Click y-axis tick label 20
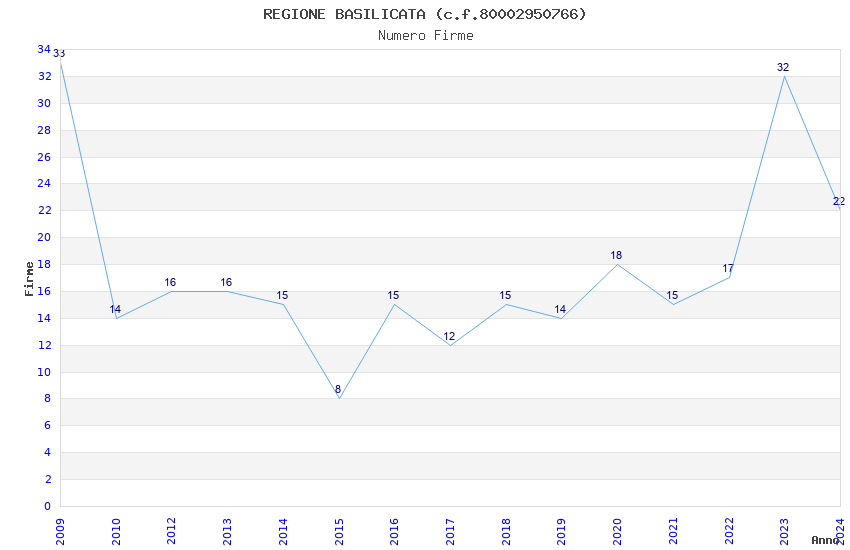This screenshot has width=850, height=550. [x=44, y=237]
